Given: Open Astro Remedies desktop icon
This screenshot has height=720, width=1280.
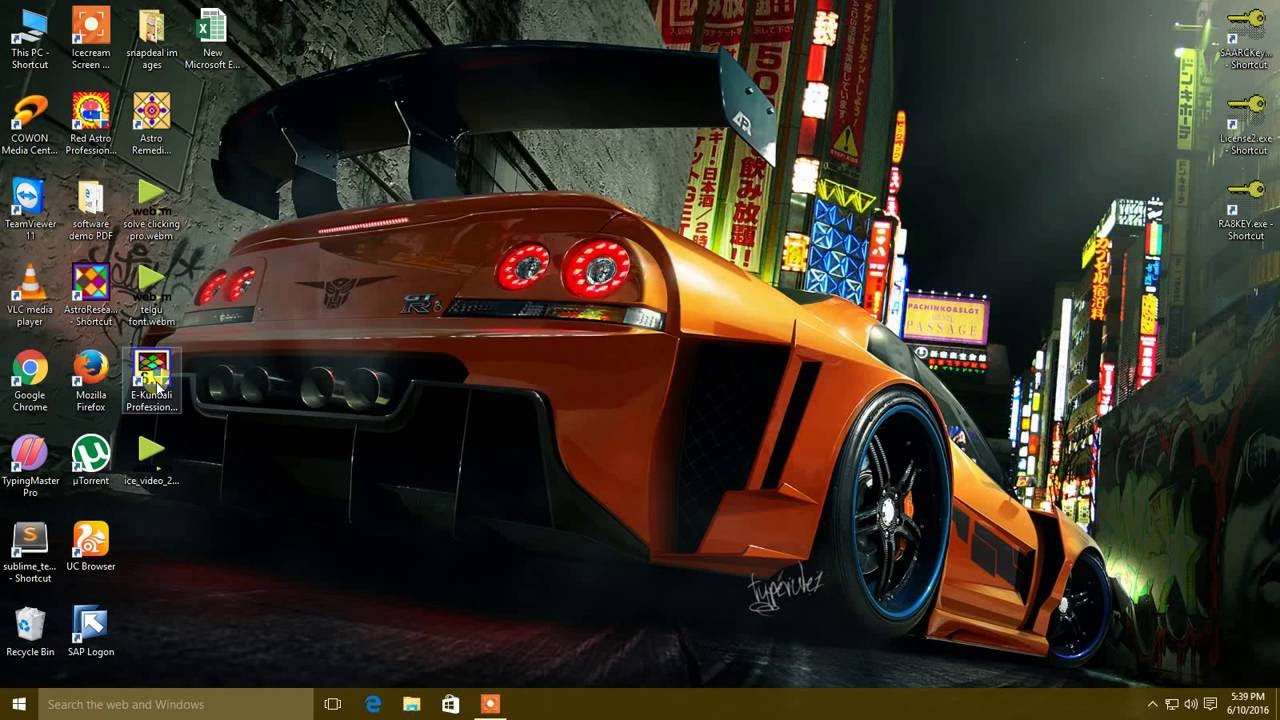Looking at the screenshot, I should (x=152, y=125).
